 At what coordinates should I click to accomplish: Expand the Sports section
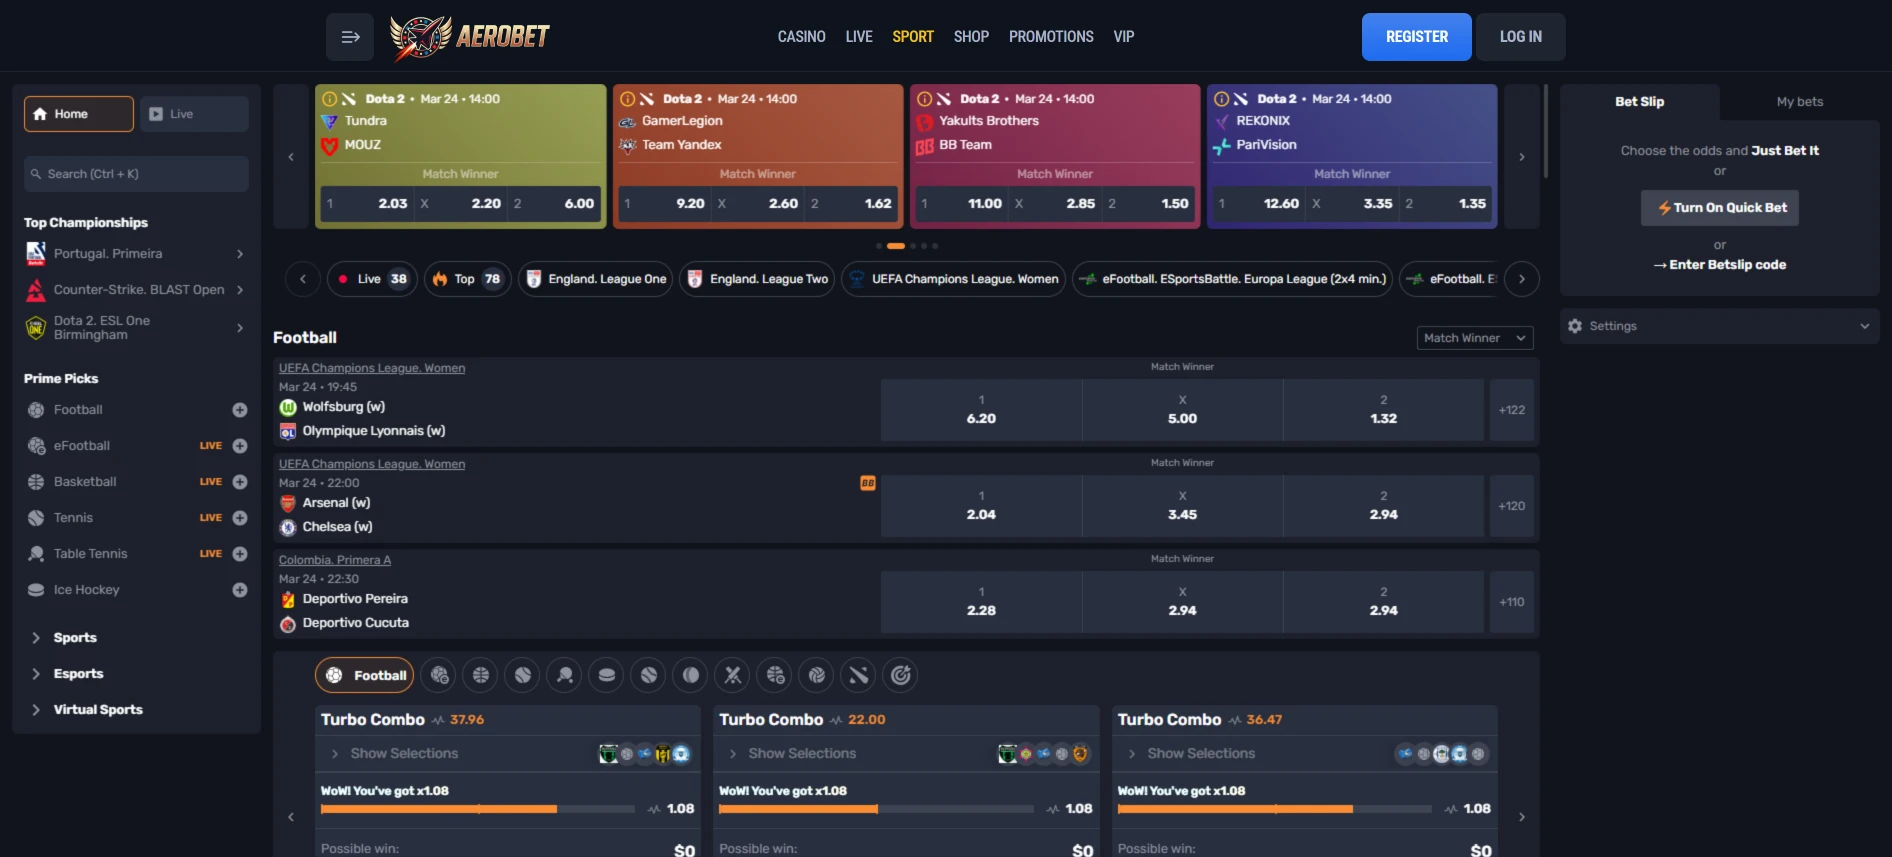pyautogui.click(x=136, y=638)
